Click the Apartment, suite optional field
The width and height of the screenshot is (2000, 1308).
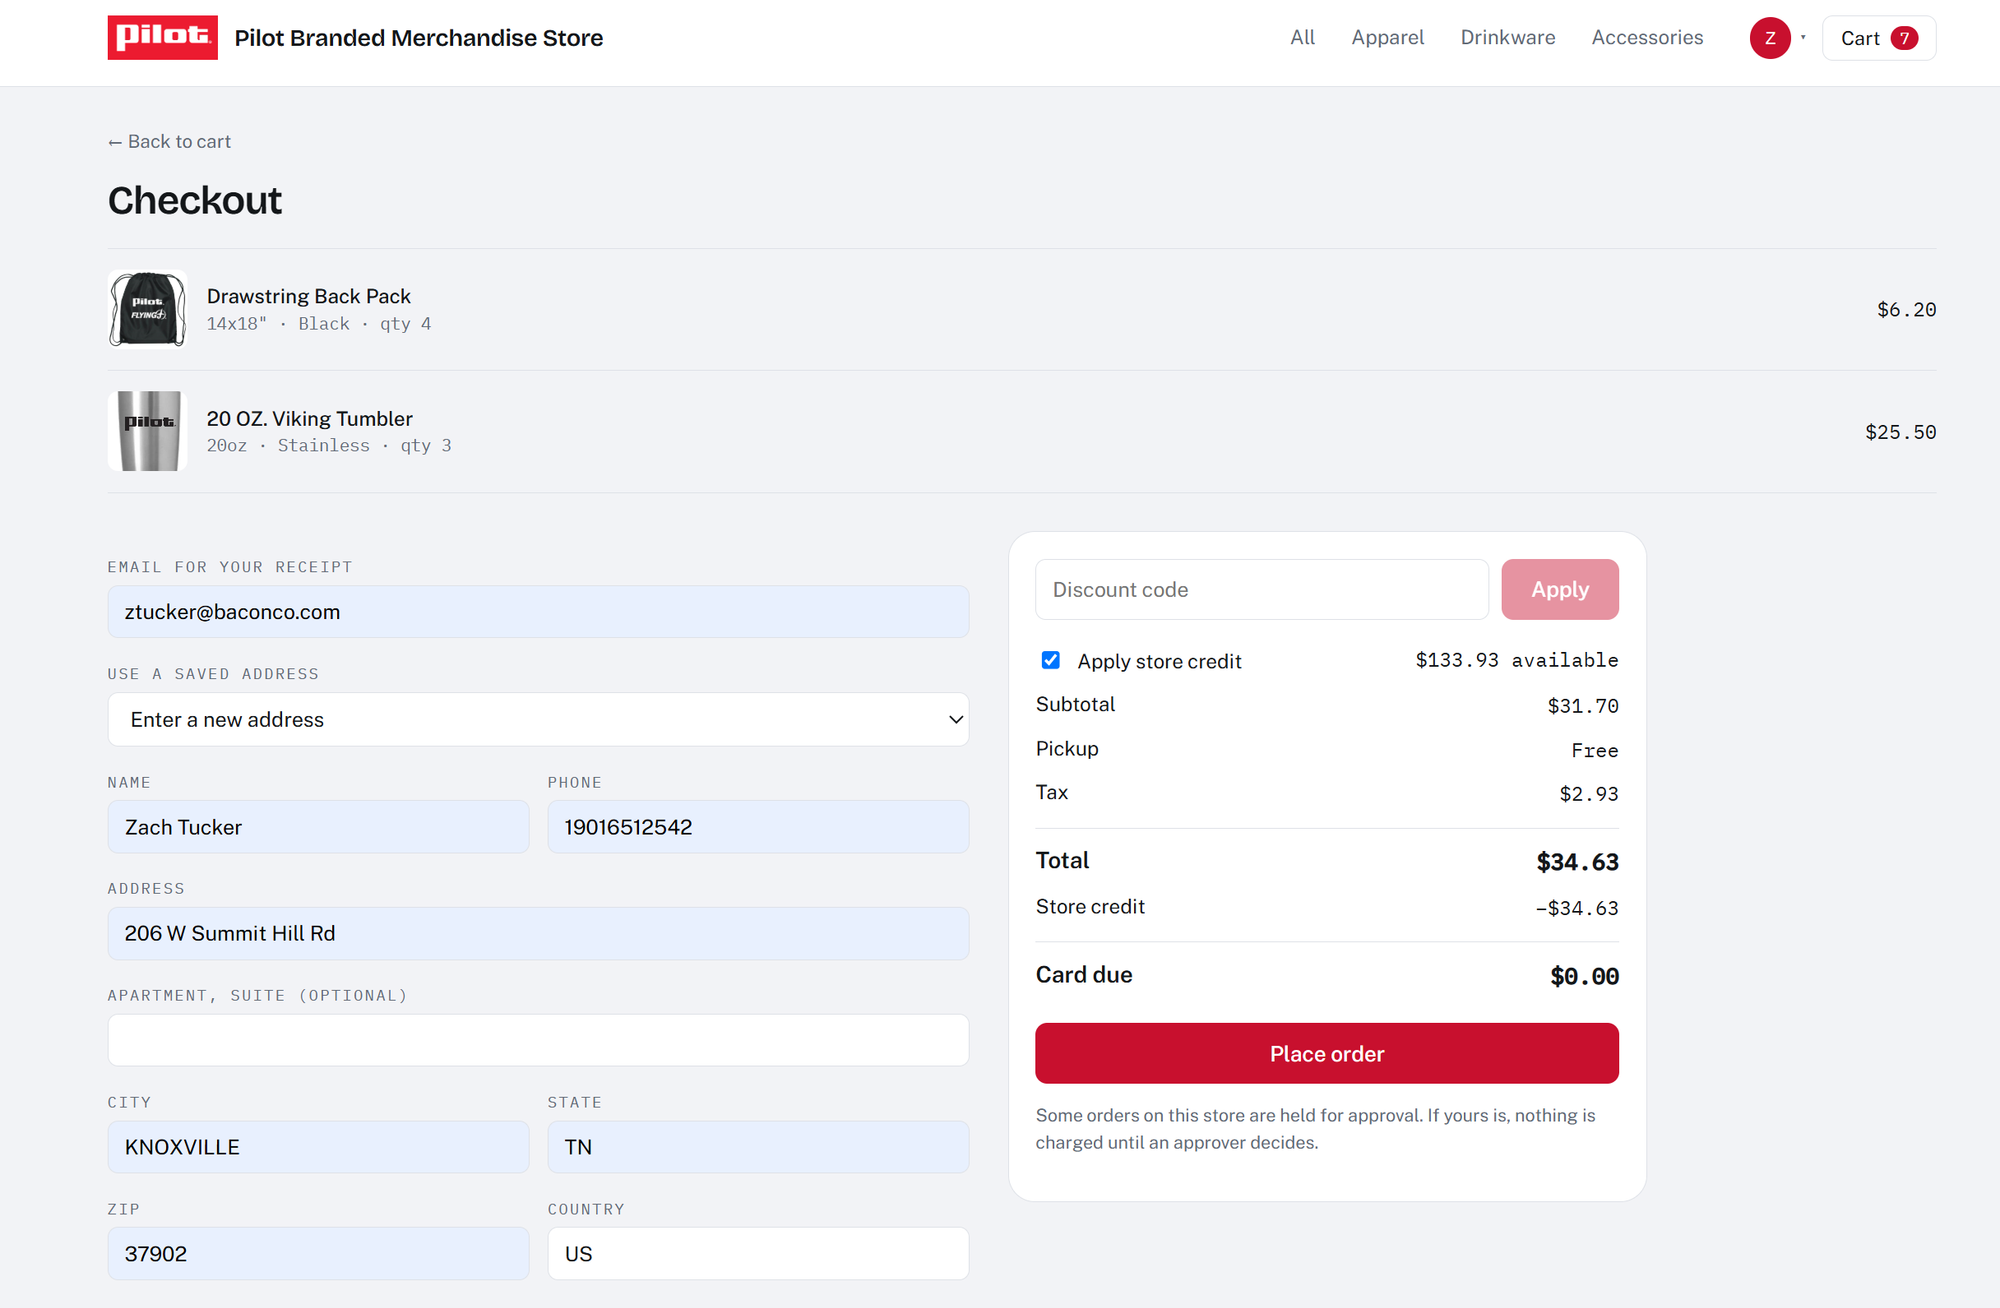coord(538,1040)
